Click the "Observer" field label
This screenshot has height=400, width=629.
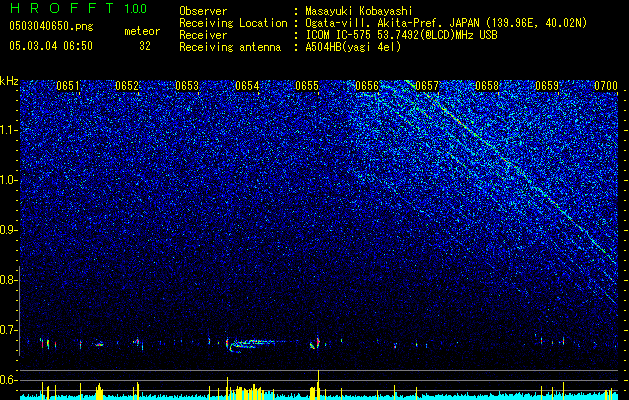tap(203, 11)
